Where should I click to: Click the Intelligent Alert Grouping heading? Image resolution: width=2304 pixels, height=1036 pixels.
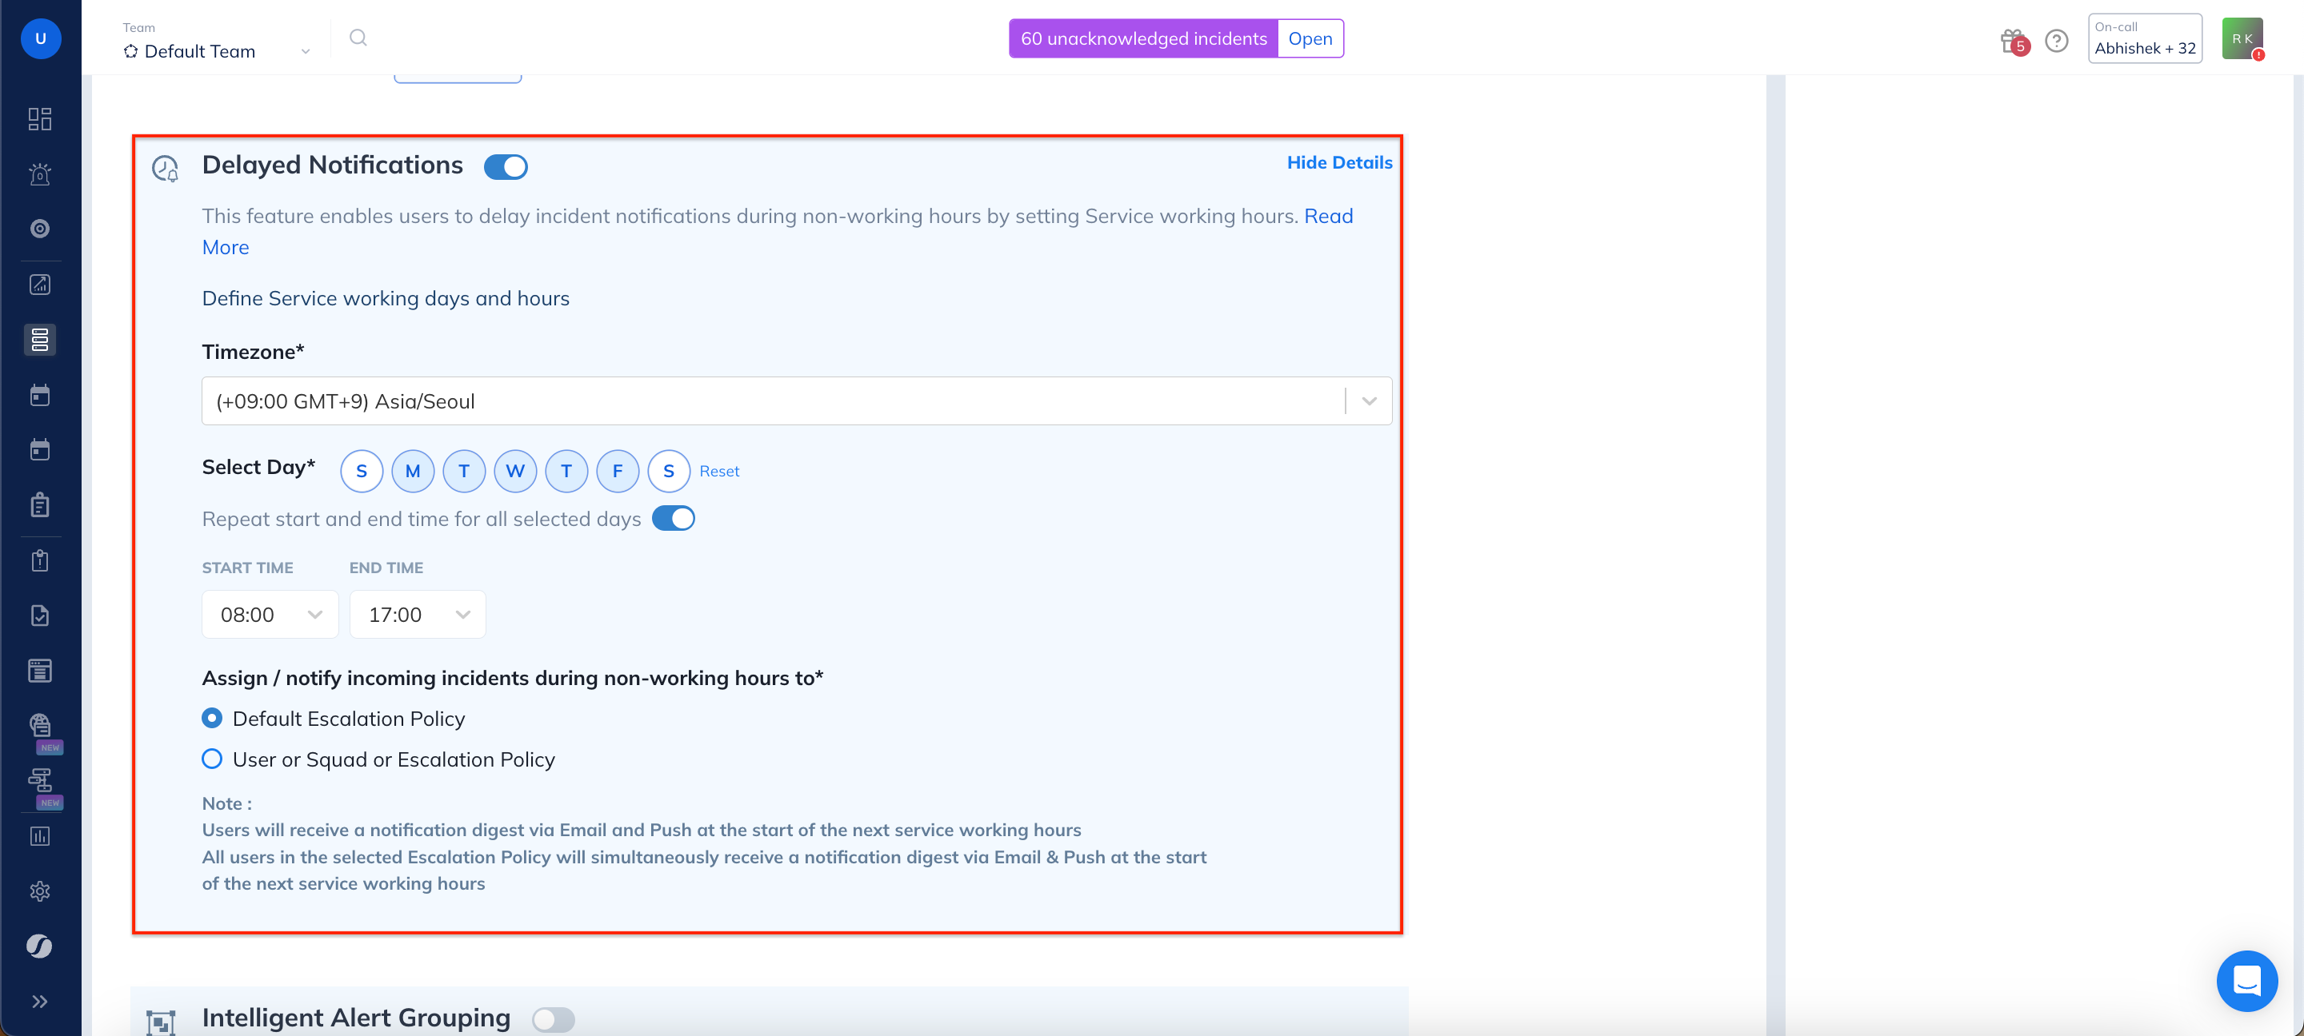point(356,1018)
